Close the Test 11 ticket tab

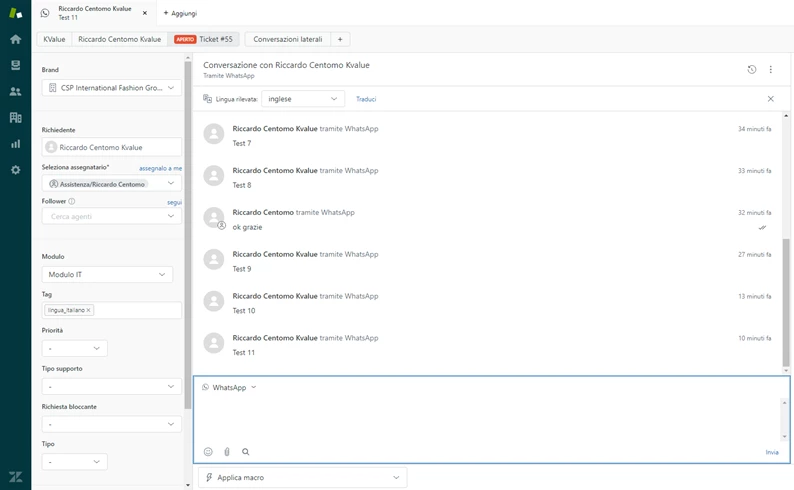145,13
